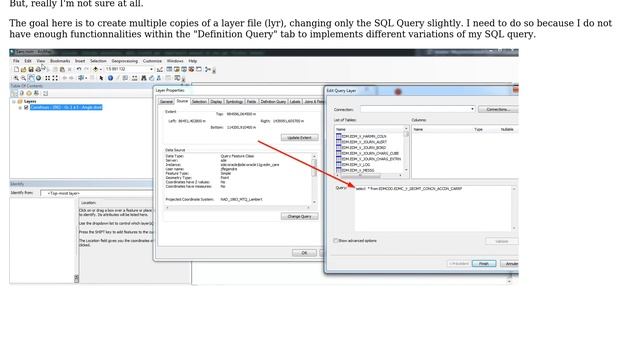
Task: Open the Connection dropdown in Edit Query Layer
Action: click(472, 109)
